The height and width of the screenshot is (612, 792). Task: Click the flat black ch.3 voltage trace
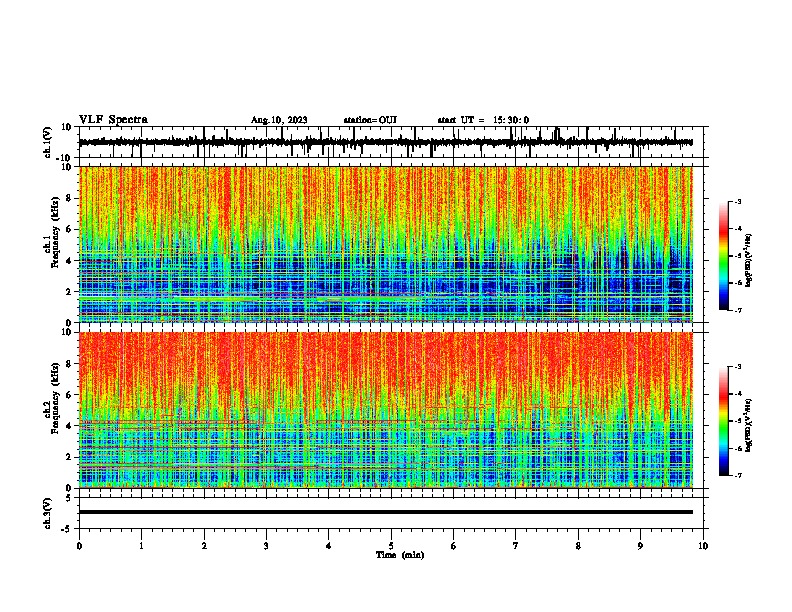point(386,512)
